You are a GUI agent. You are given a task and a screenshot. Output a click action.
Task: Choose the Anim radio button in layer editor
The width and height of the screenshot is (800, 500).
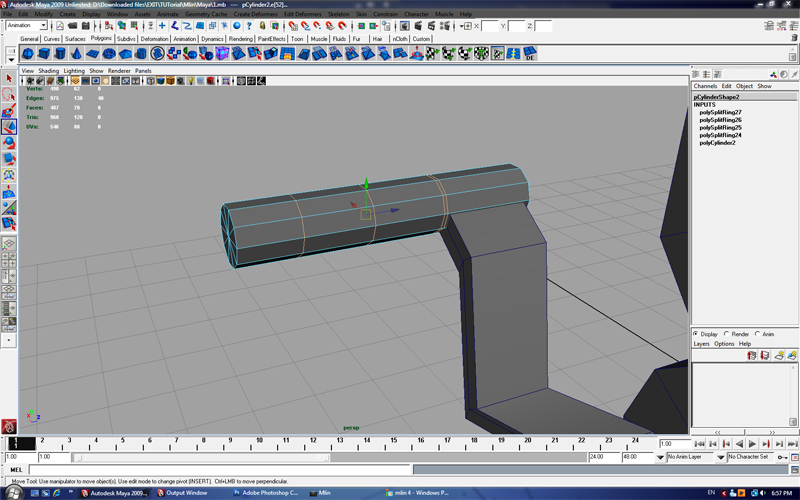(758, 334)
